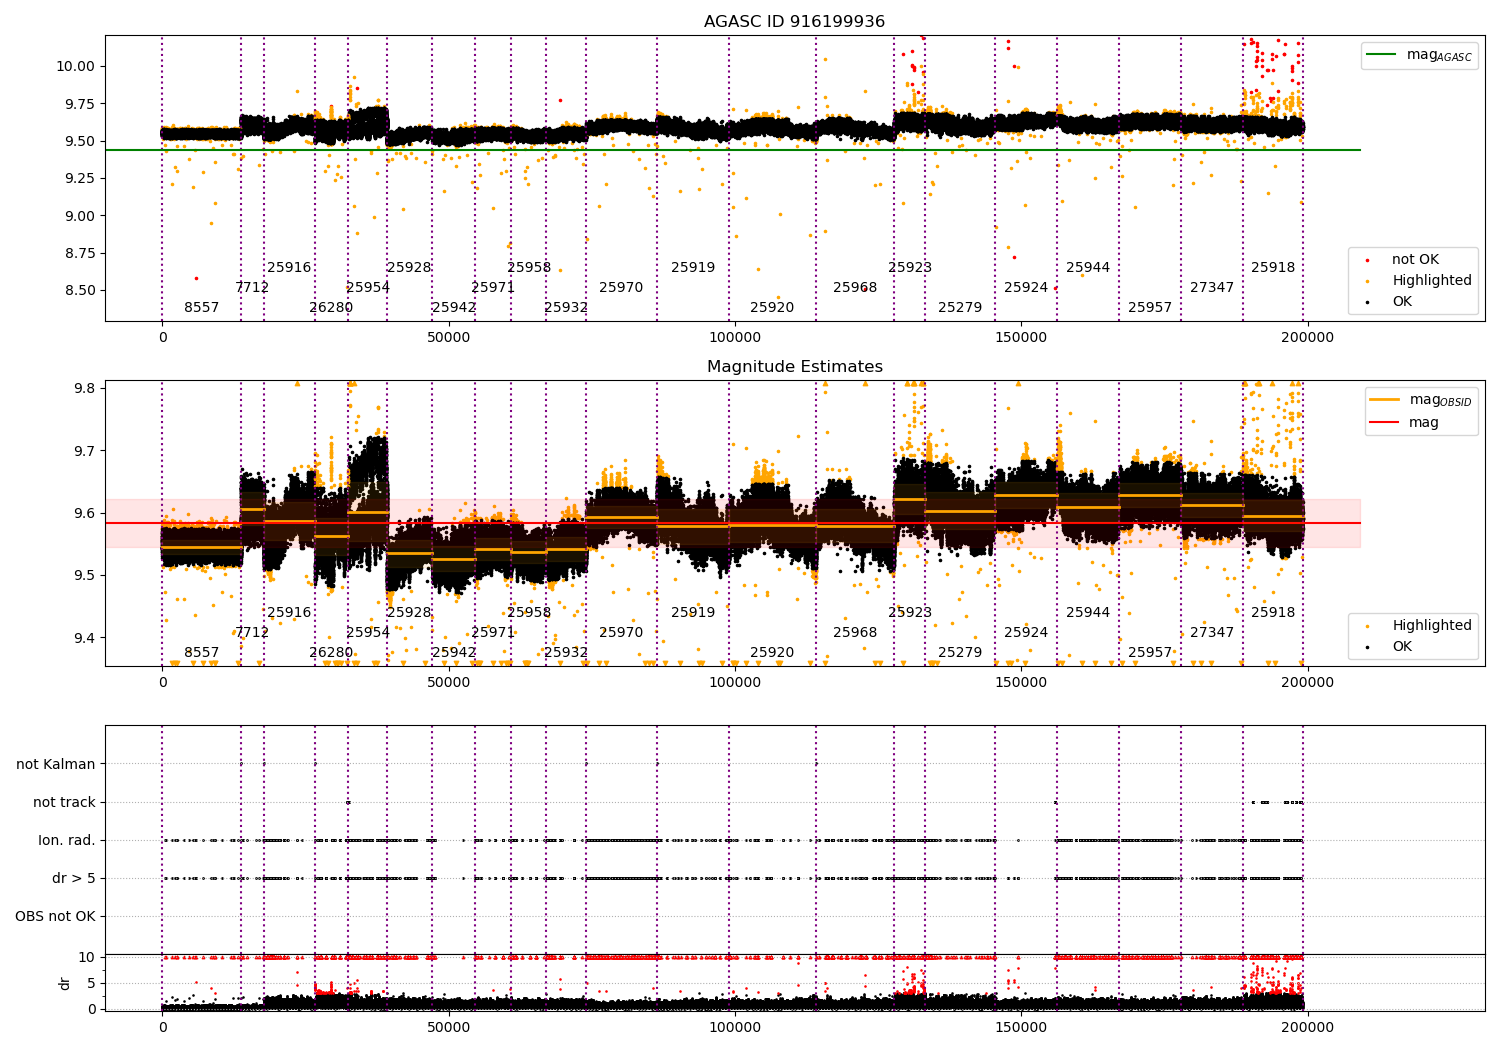Click OBSID 25932 label in top plot
Viewport: 1500px width, 1050px height.
point(566,308)
